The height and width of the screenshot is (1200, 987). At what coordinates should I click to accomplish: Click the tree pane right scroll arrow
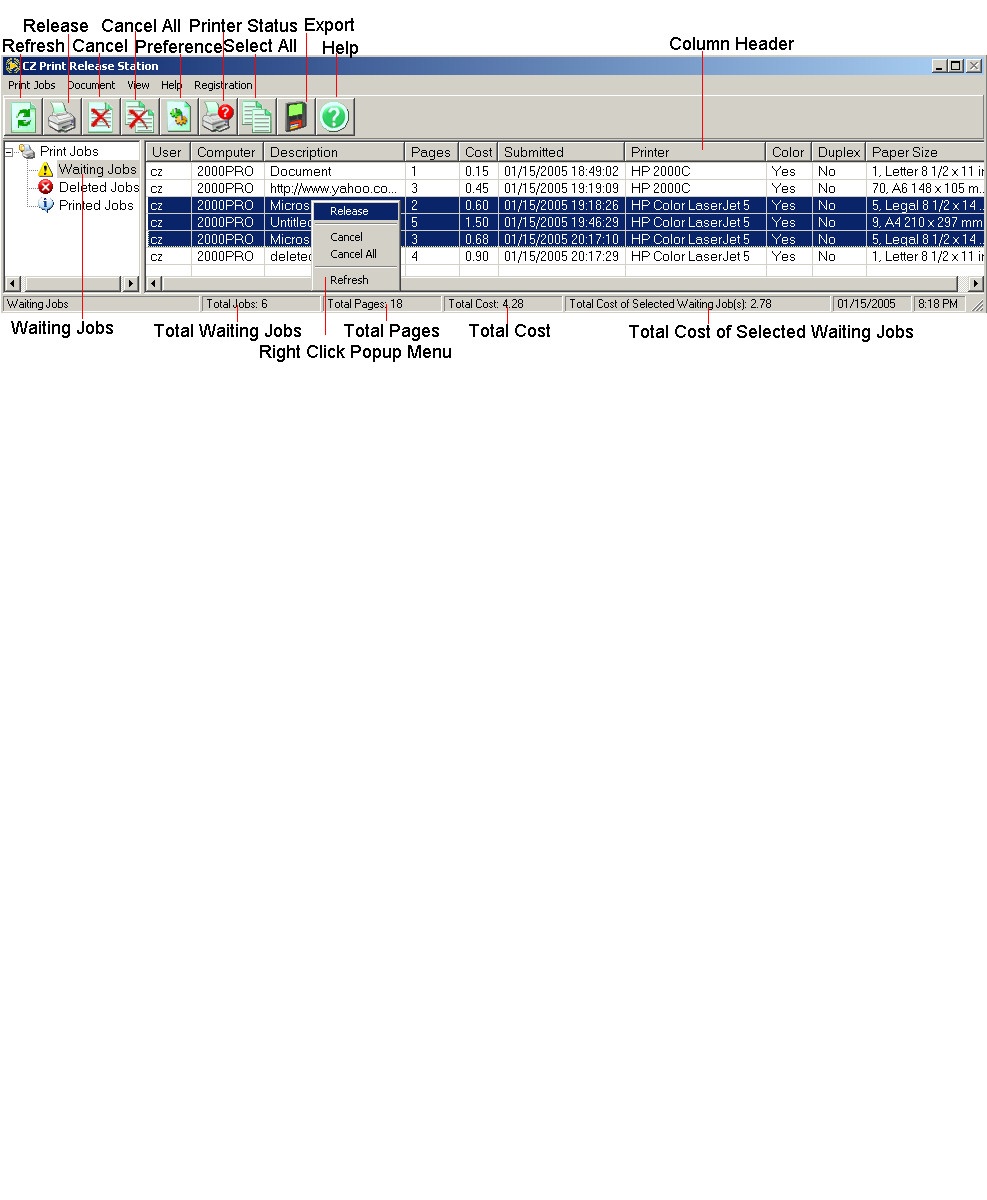[x=131, y=284]
